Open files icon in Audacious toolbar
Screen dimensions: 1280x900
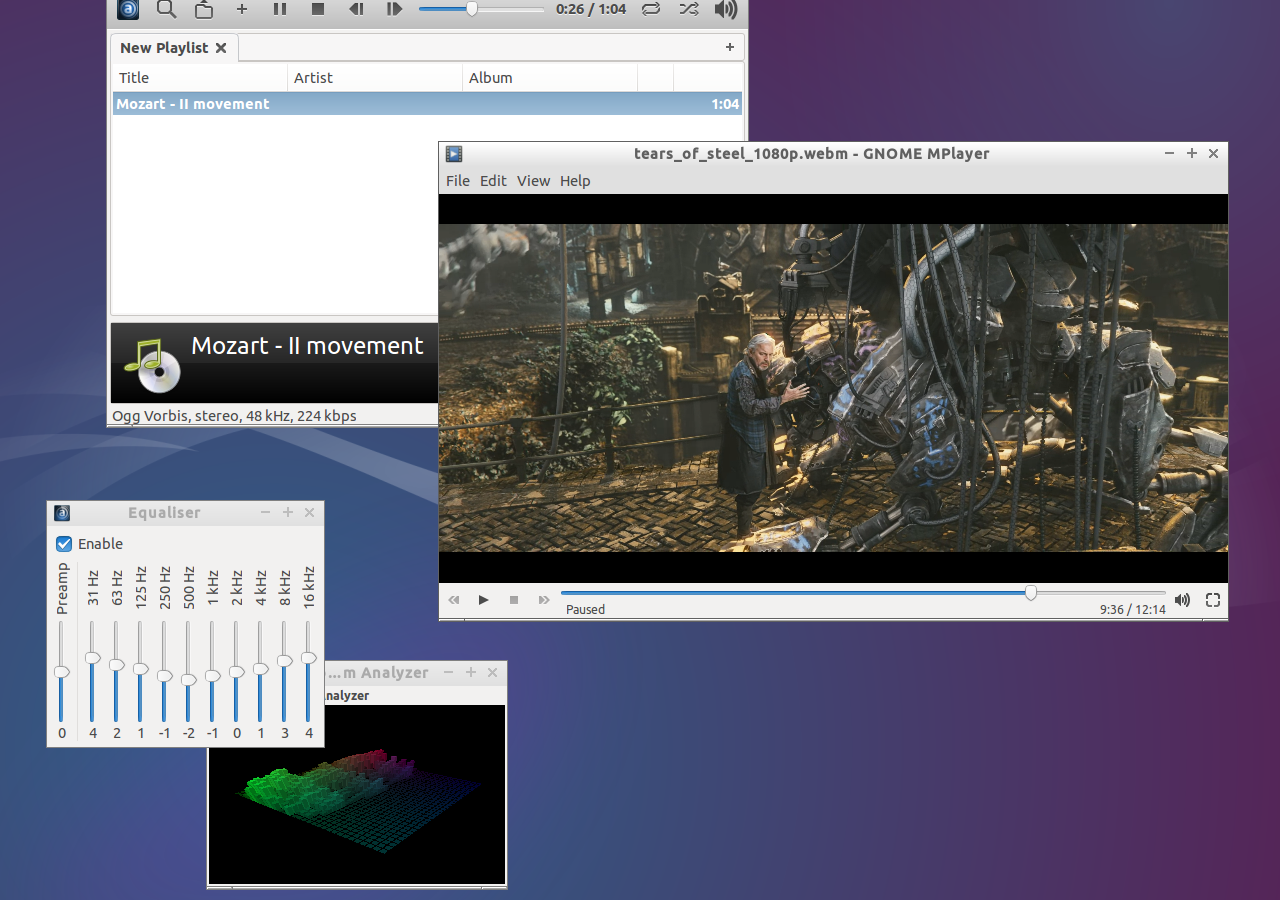pos(204,9)
